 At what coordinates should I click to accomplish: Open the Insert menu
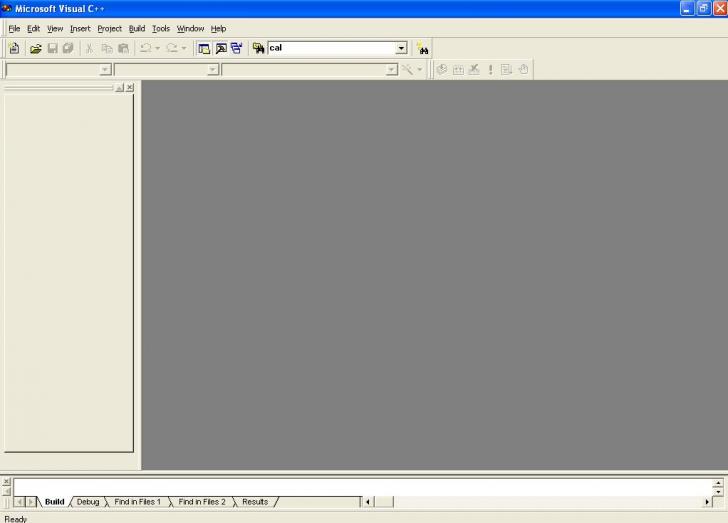coord(80,29)
